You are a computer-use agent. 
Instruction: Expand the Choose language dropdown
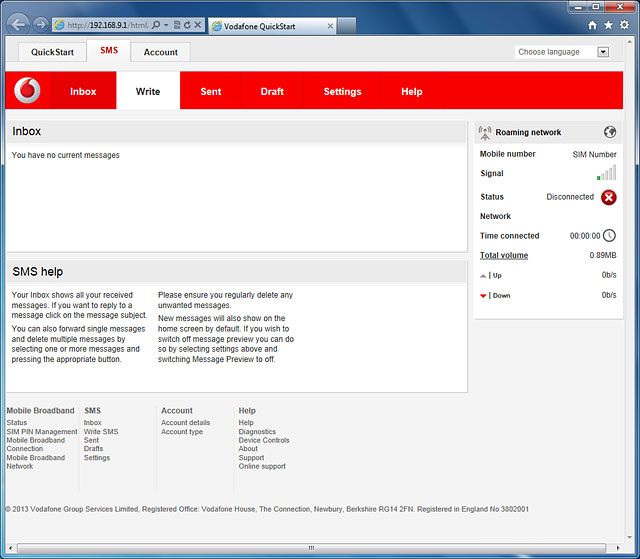tap(603, 52)
